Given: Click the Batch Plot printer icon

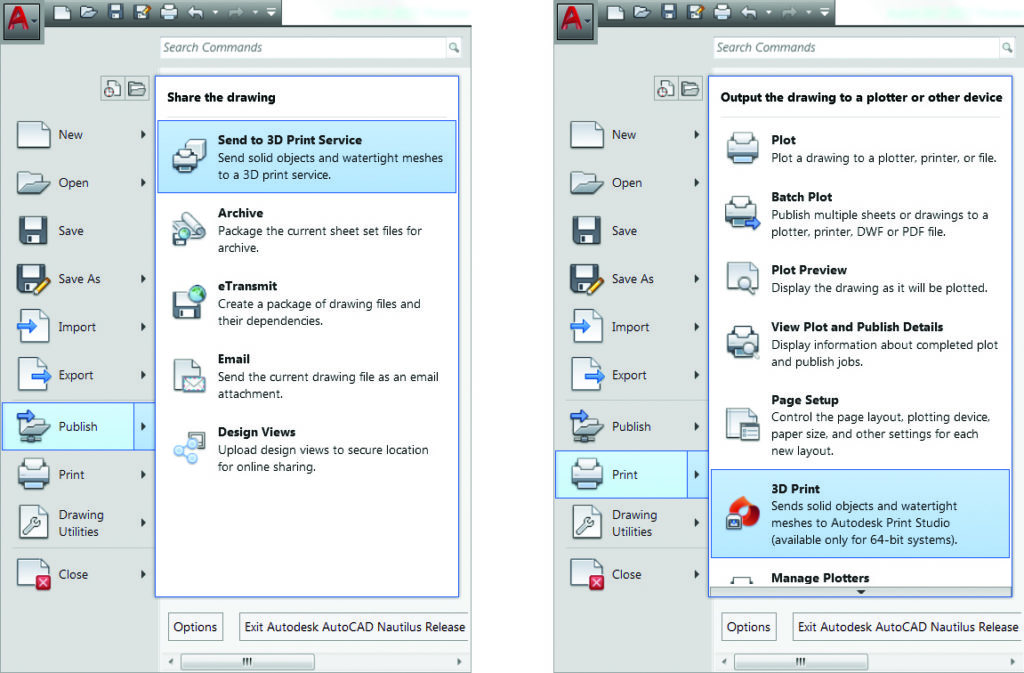Looking at the screenshot, I should pyautogui.click(x=743, y=213).
